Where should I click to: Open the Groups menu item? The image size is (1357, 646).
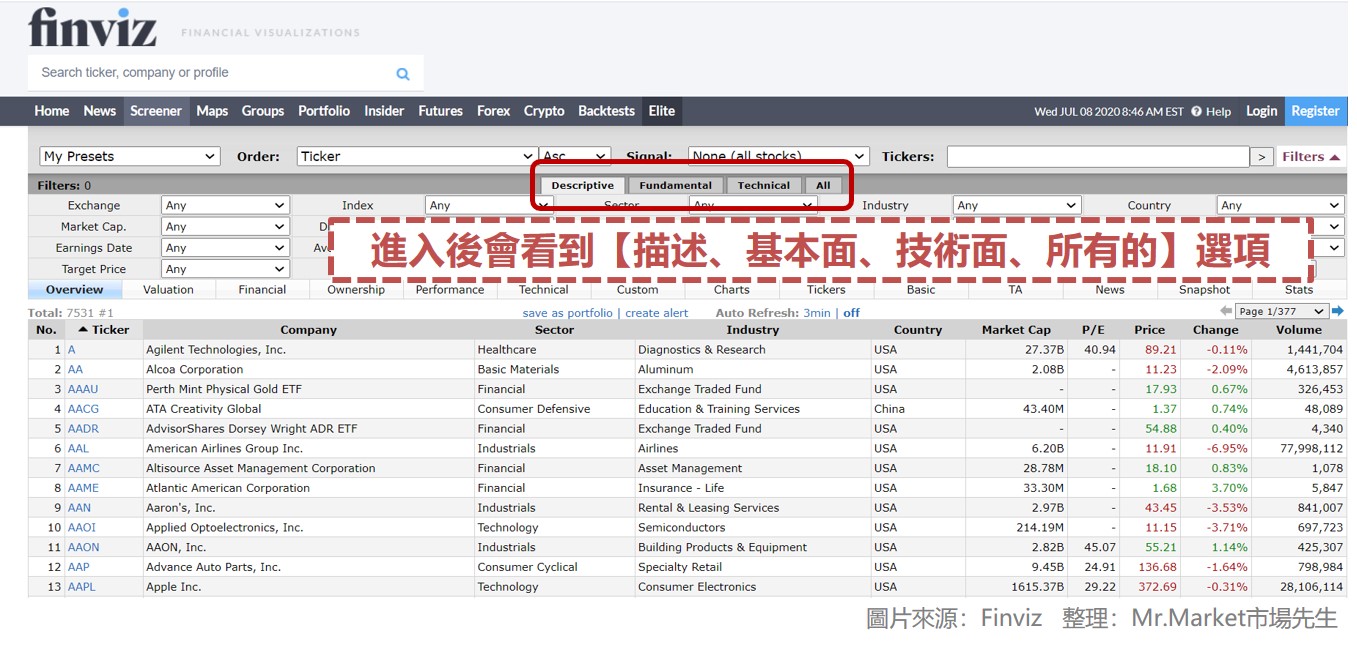tap(263, 111)
